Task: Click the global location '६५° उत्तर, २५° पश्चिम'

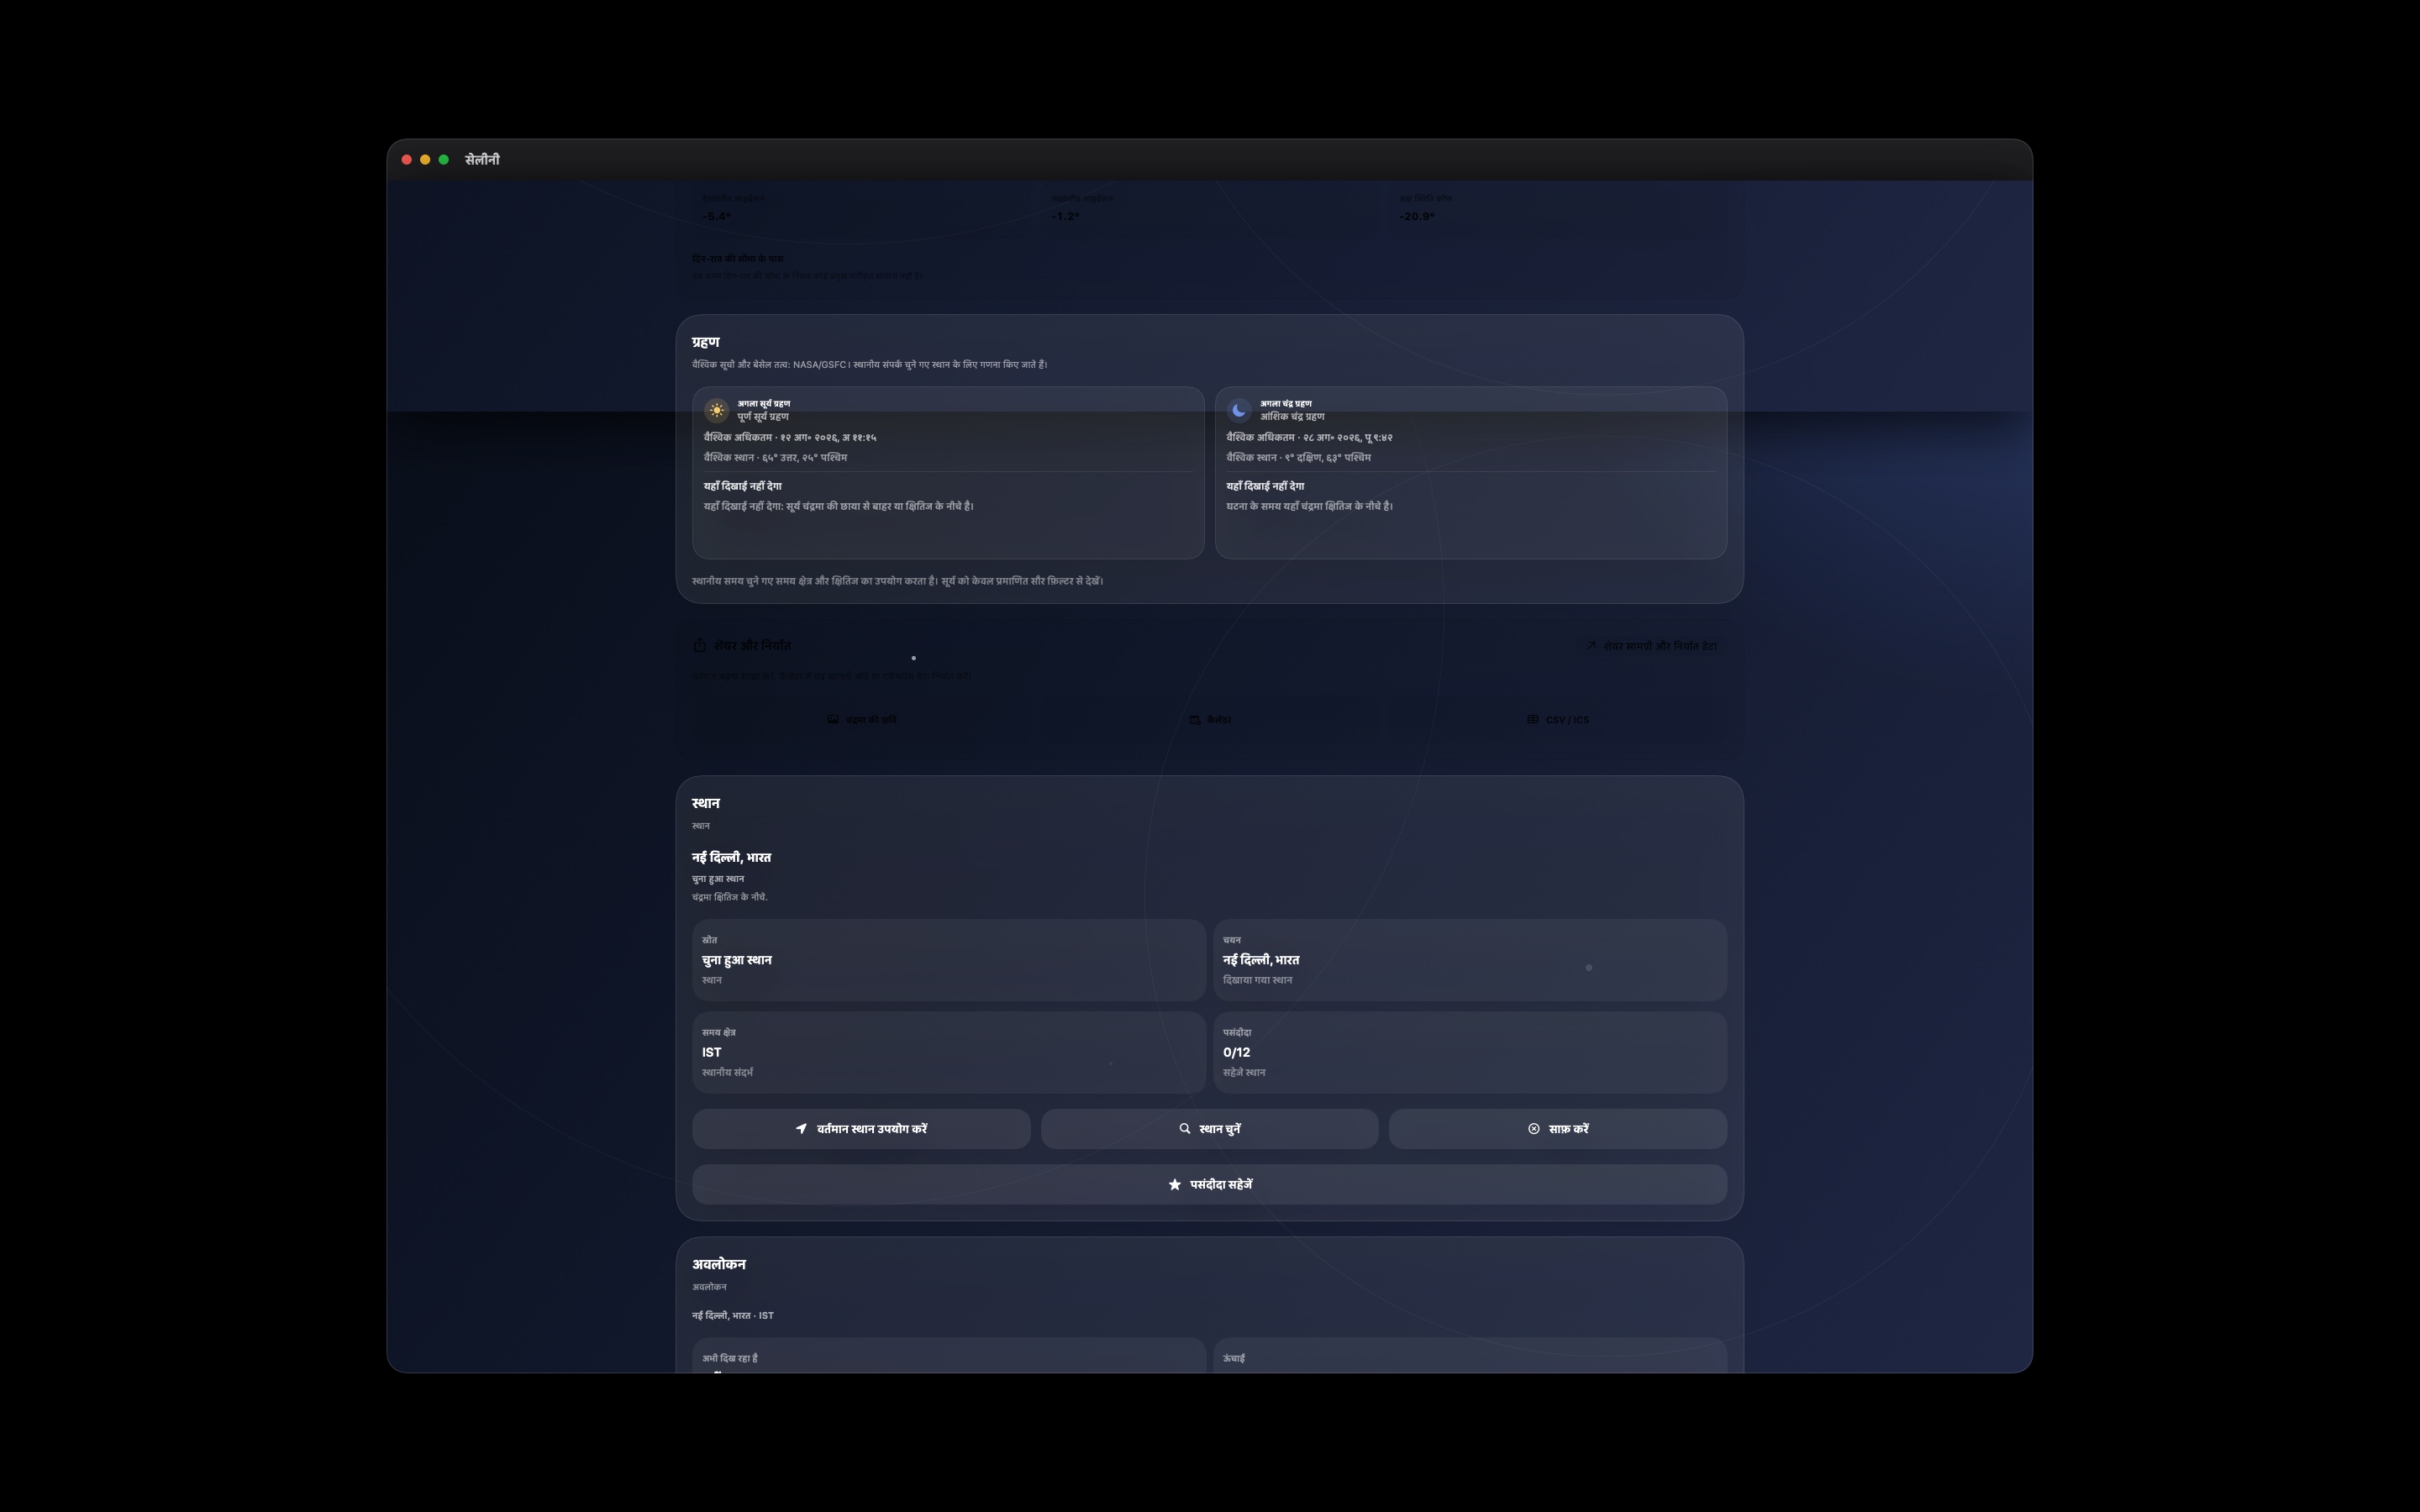Action: click(804, 458)
